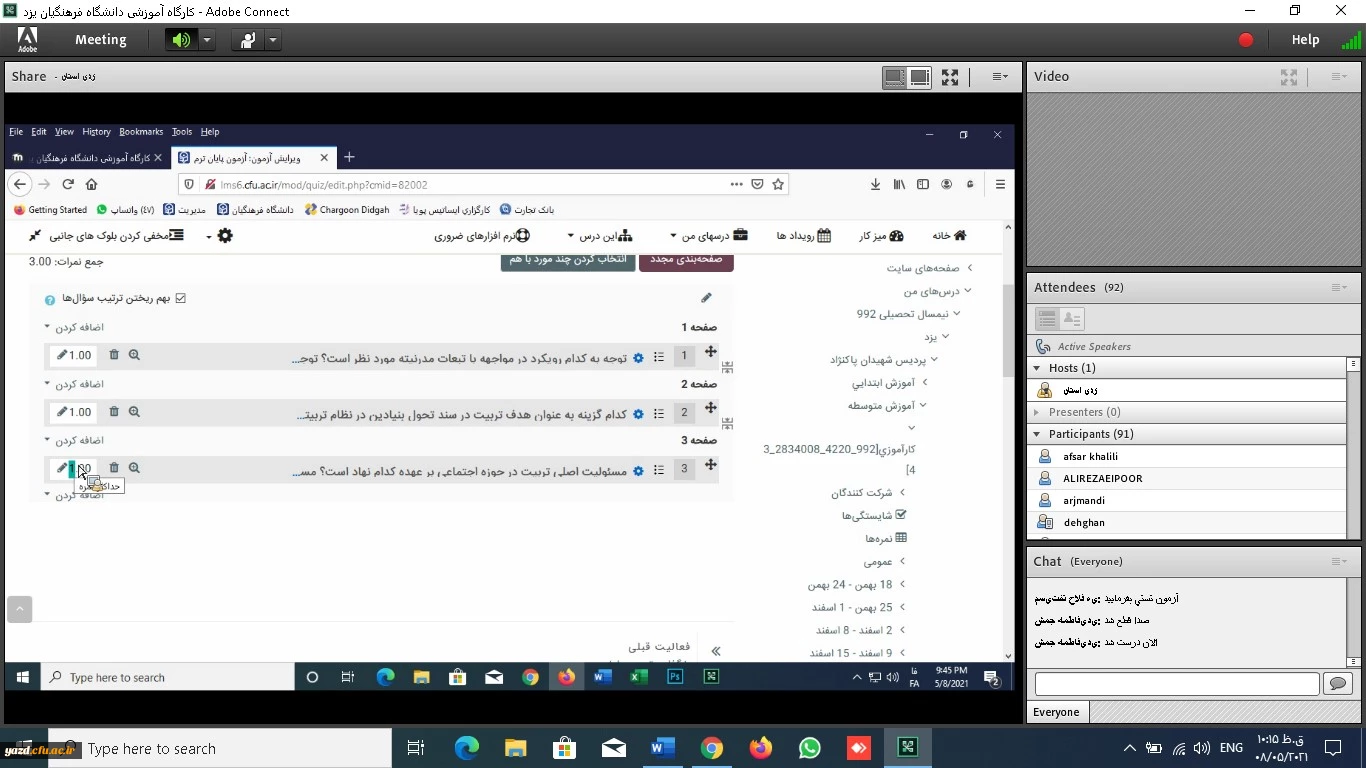Collapse the Hosts (1) group

coord(1037,368)
